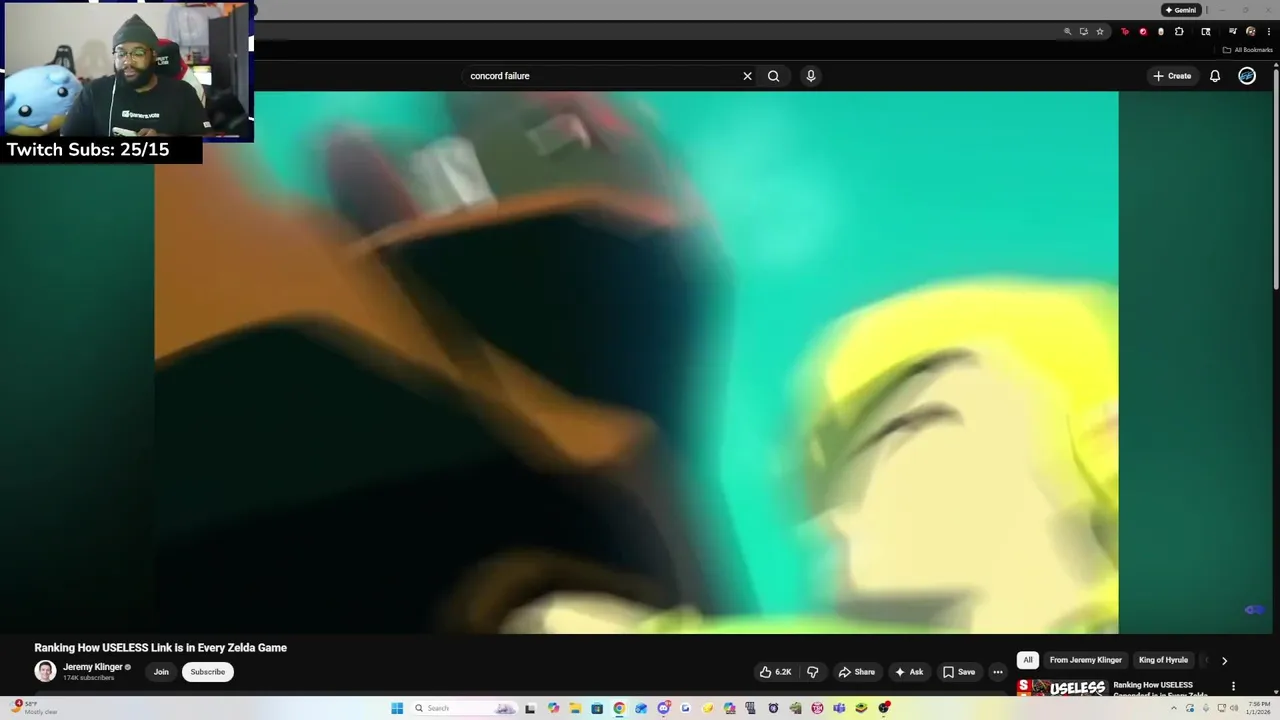
Task: Click the Chrome zoom magnifier icon
Action: click(1068, 32)
